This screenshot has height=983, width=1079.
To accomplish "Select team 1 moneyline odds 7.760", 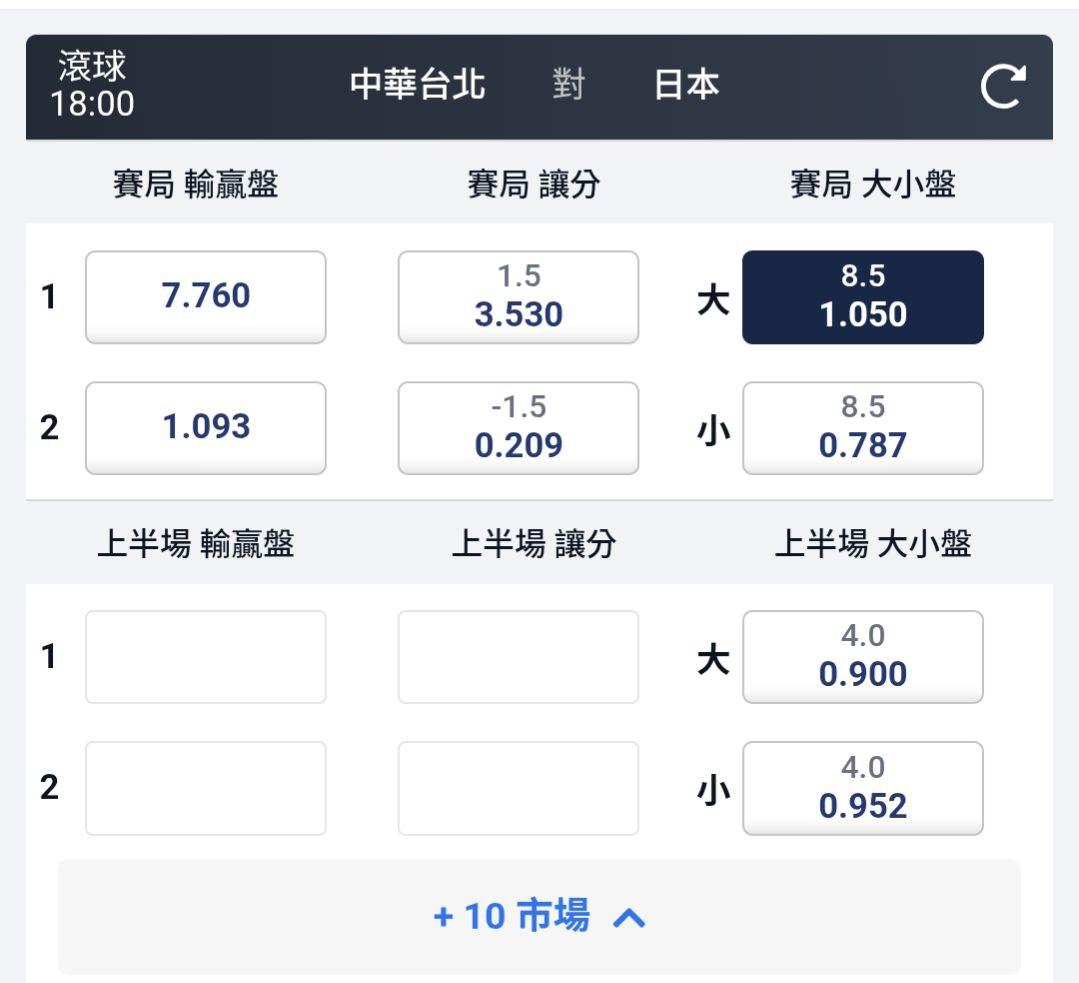I will coord(206,297).
